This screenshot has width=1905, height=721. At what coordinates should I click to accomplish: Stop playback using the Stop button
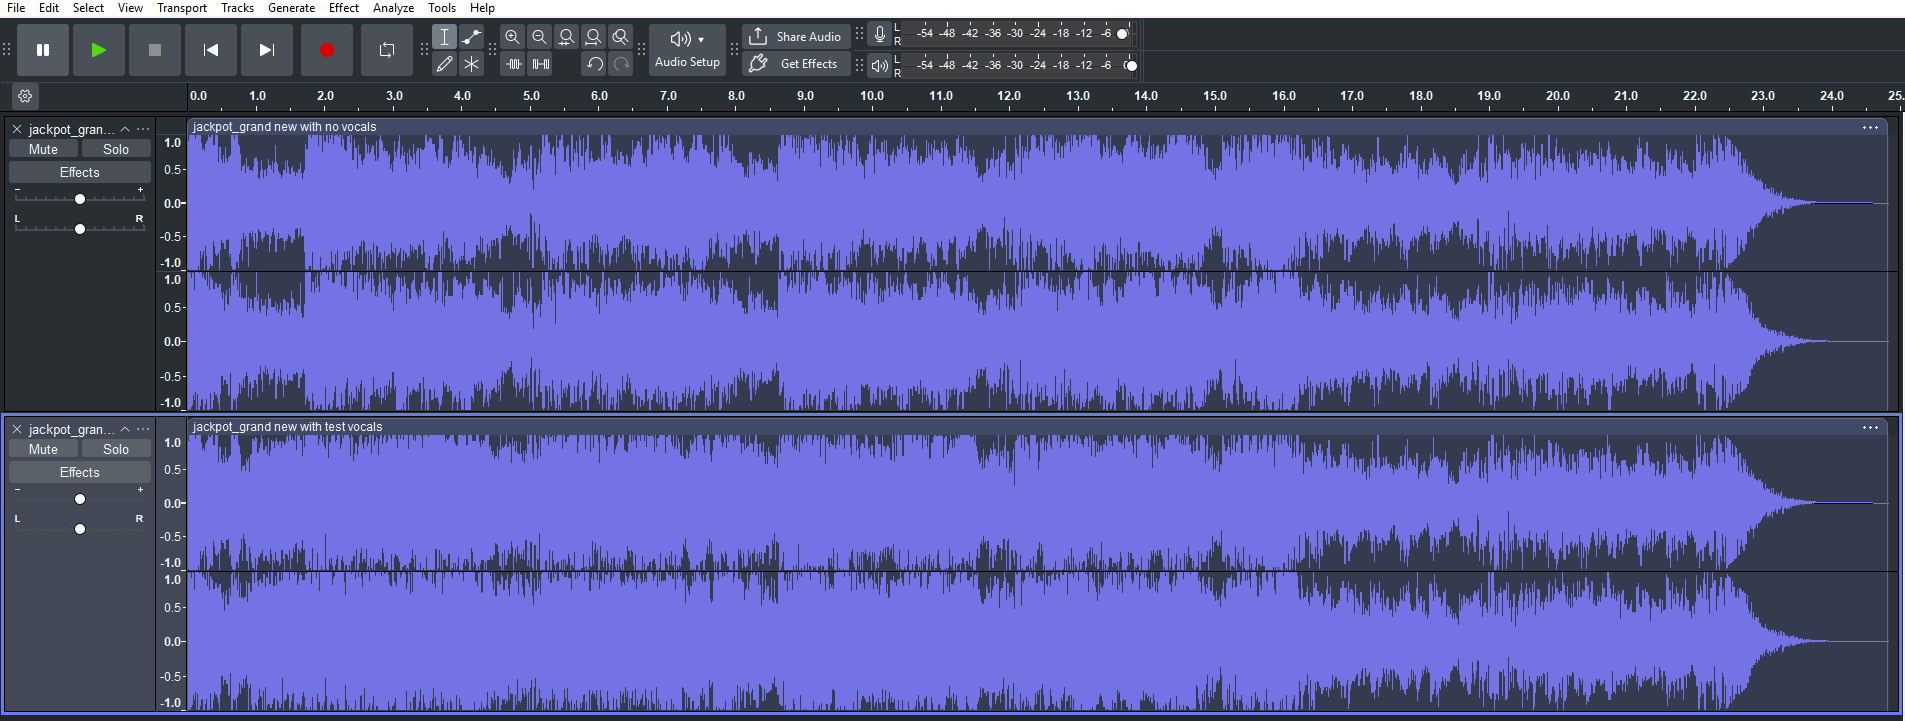[154, 50]
